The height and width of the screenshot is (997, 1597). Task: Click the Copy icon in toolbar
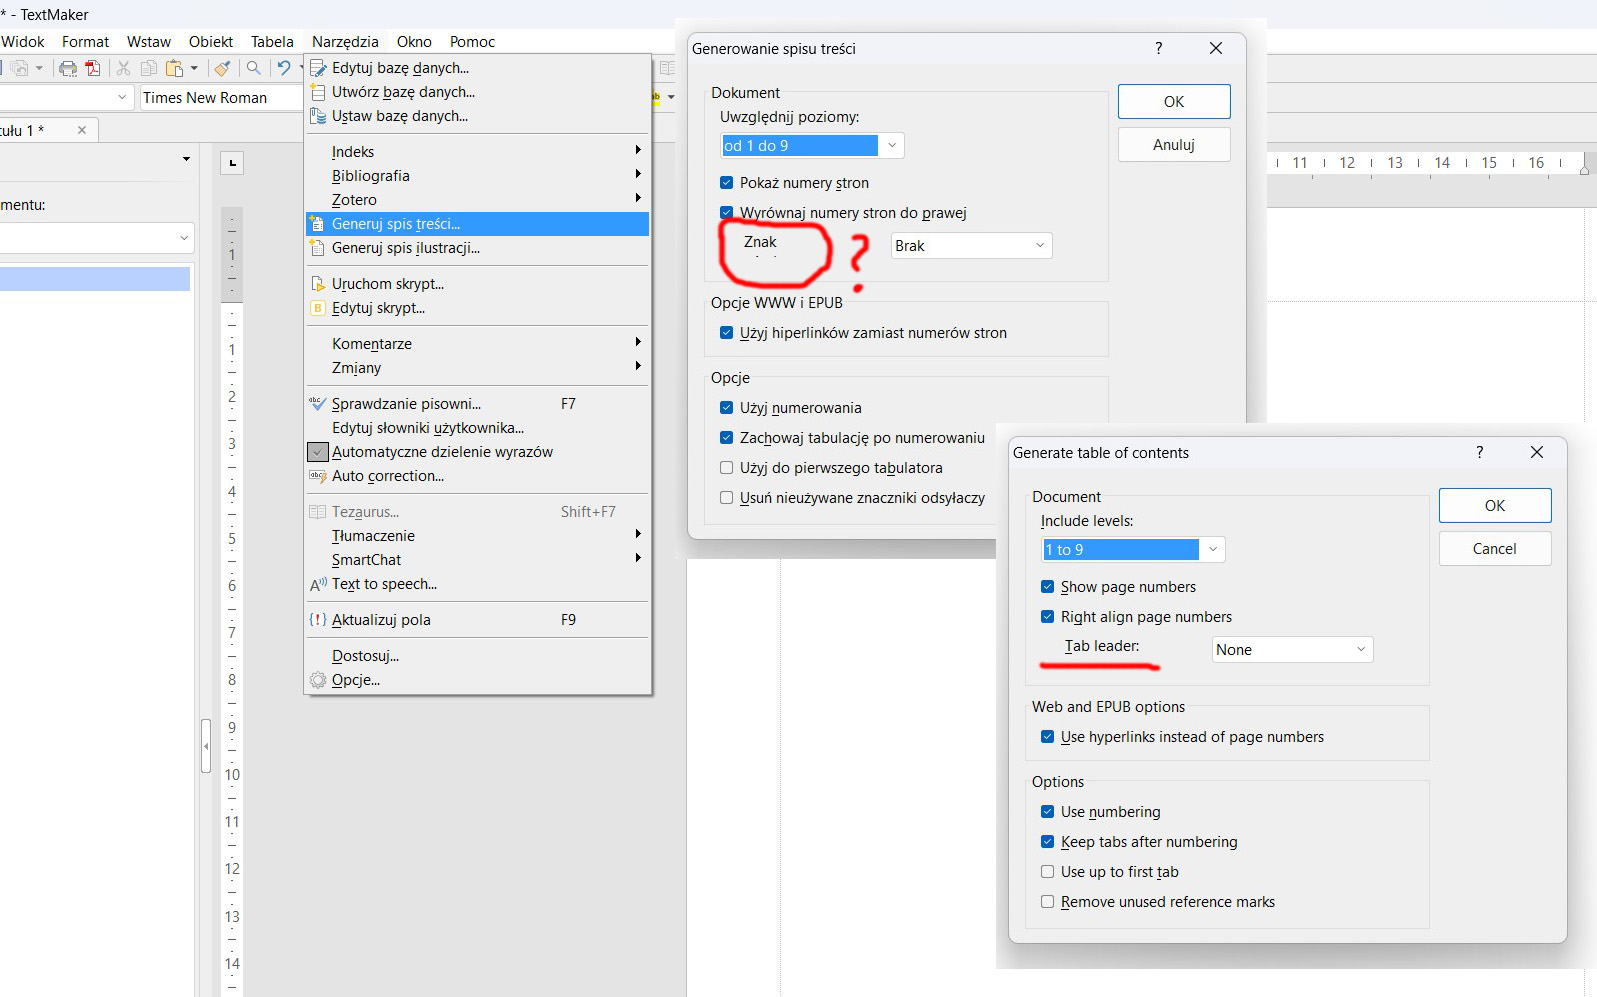tap(148, 68)
